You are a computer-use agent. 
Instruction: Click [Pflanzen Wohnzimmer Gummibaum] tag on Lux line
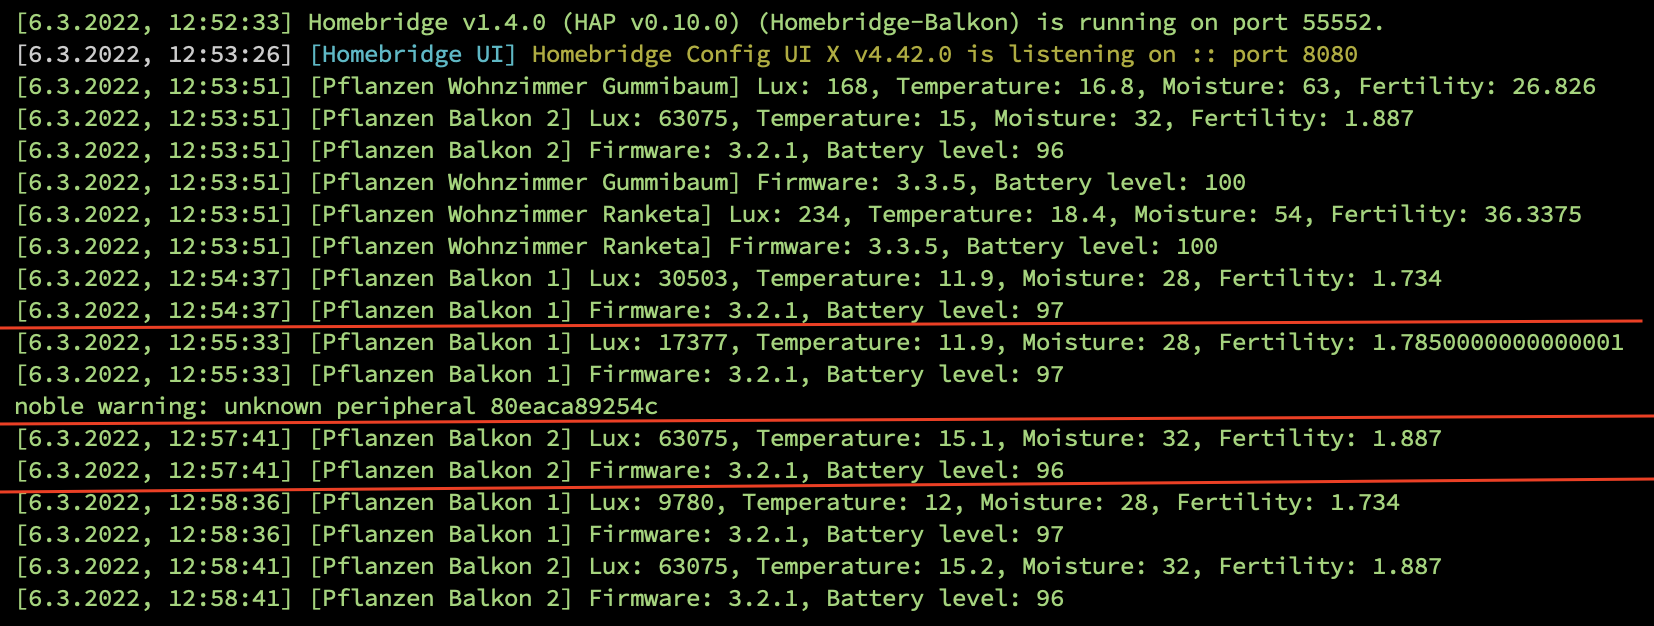525,86
